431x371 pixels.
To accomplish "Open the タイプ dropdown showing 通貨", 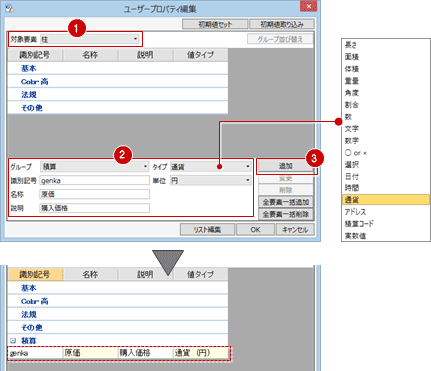I will pos(211,166).
